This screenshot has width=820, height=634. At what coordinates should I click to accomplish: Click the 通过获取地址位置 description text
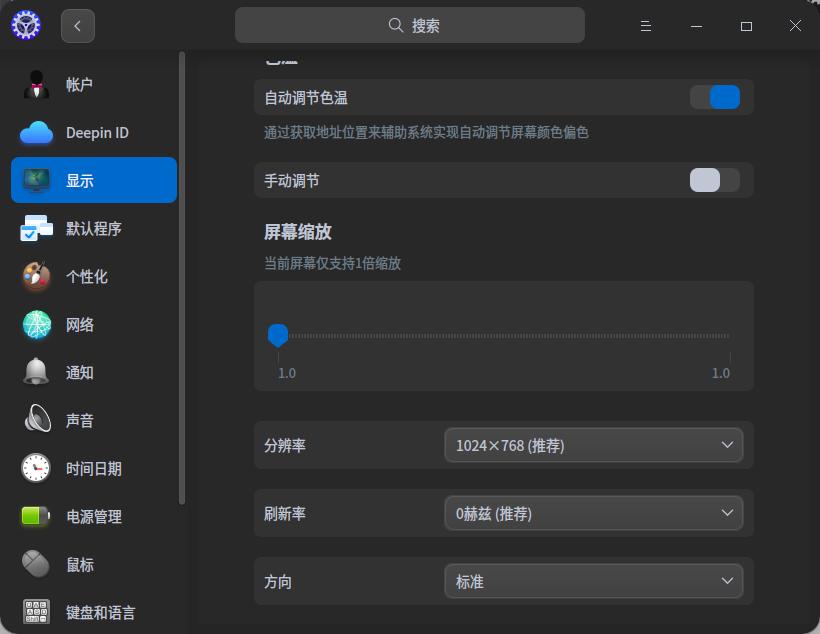tap(426, 132)
